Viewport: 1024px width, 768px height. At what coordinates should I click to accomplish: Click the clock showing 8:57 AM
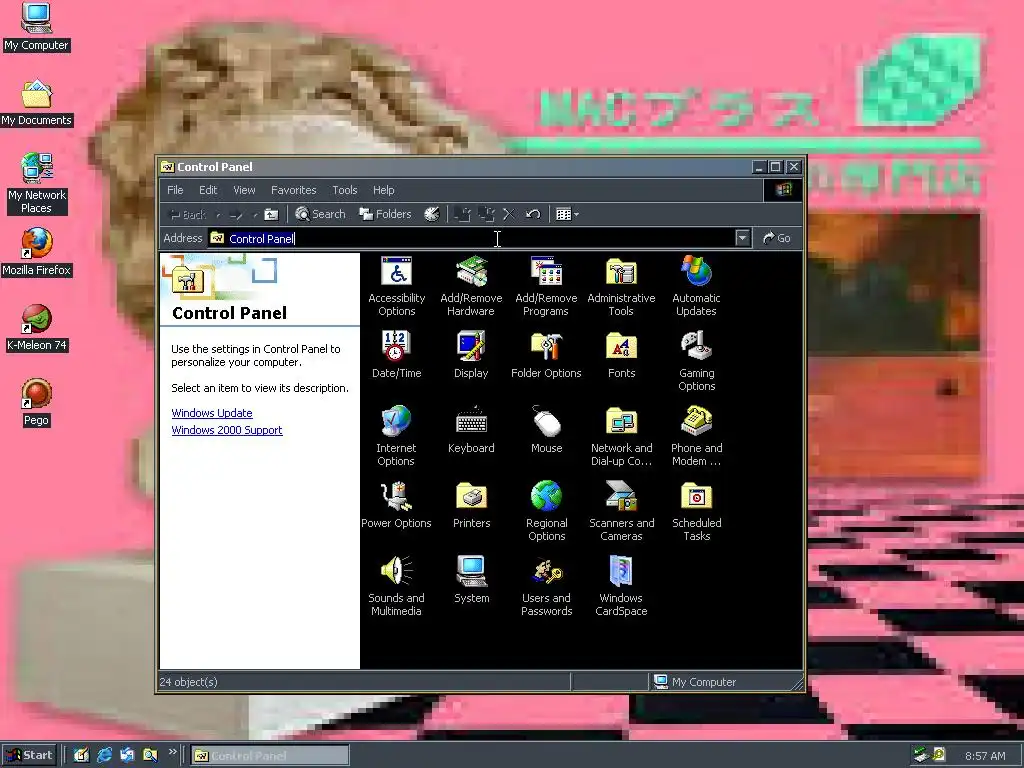click(x=985, y=756)
